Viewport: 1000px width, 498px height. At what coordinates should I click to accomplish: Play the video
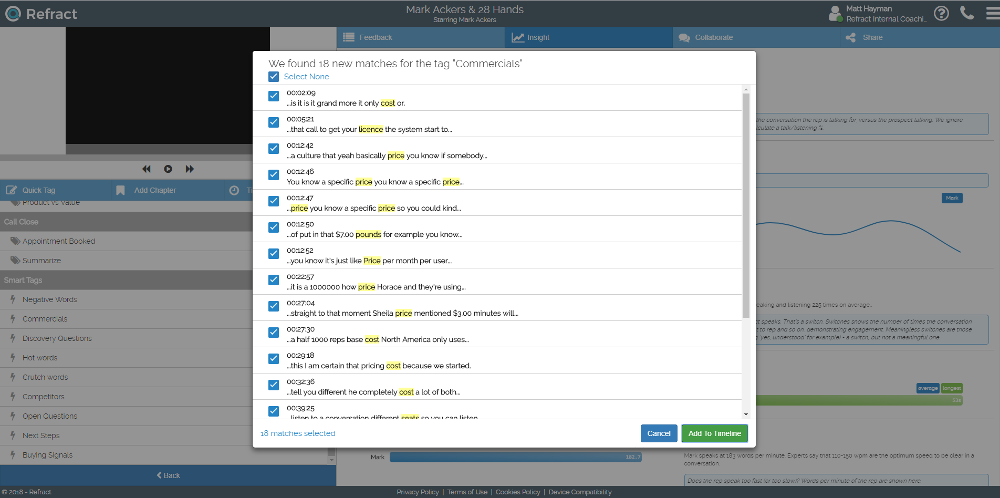(x=168, y=169)
